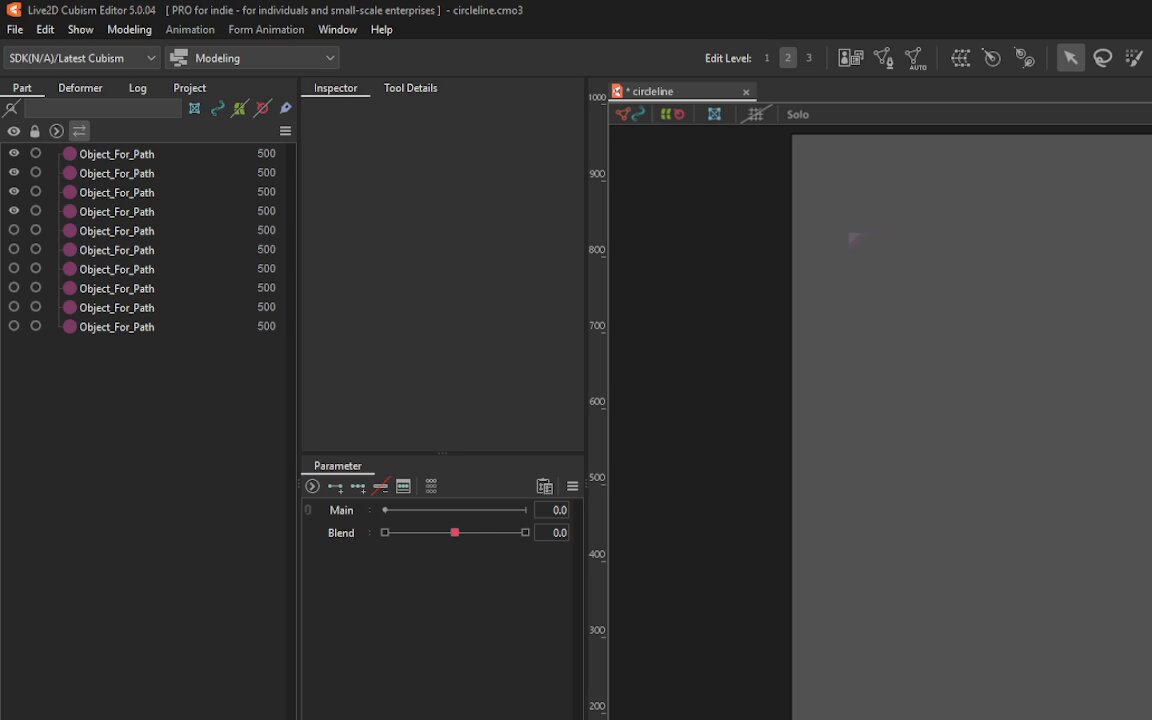The width and height of the screenshot is (1152, 720).
Task: Click the red Blend slider handle
Action: click(455, 533)
